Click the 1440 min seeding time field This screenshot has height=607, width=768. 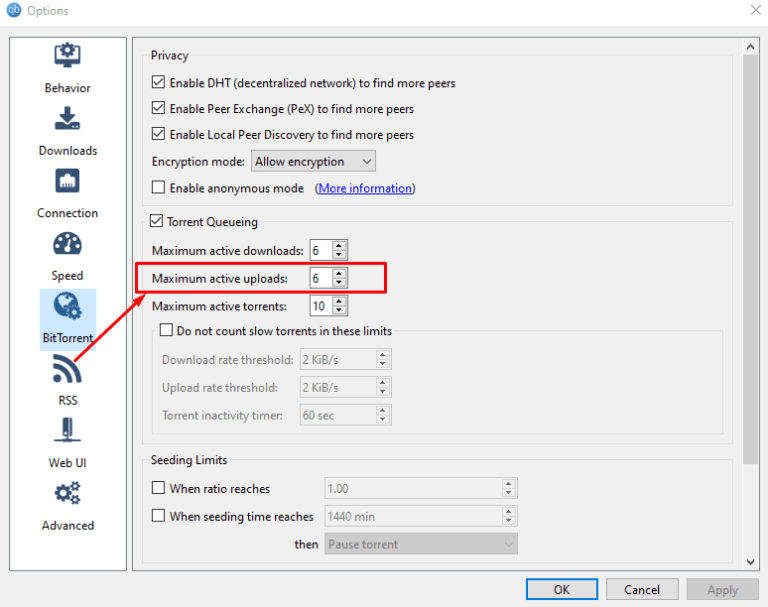(x=413, y=516)
